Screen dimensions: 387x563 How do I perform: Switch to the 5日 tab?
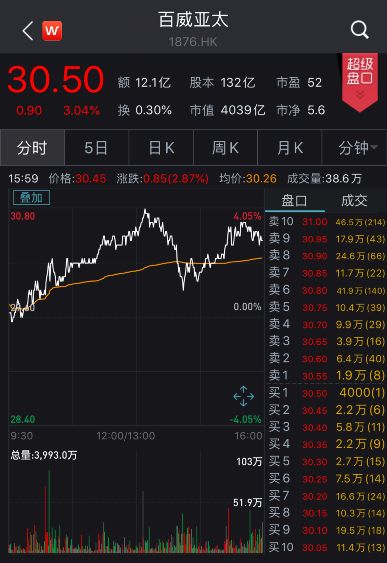96,148
